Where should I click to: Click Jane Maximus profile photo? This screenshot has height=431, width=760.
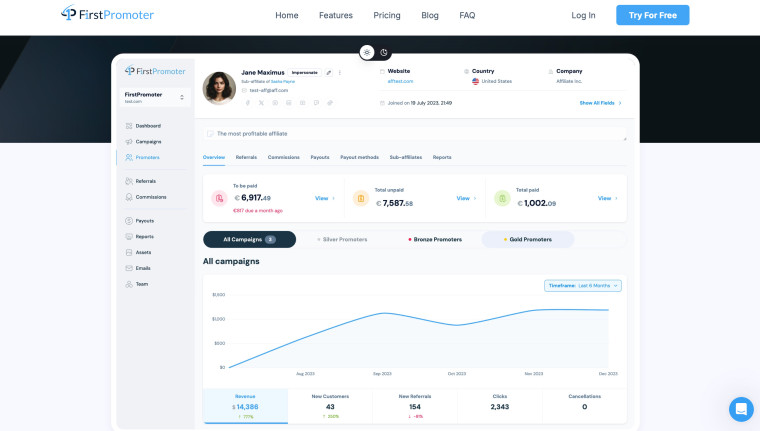coord(219,87)
